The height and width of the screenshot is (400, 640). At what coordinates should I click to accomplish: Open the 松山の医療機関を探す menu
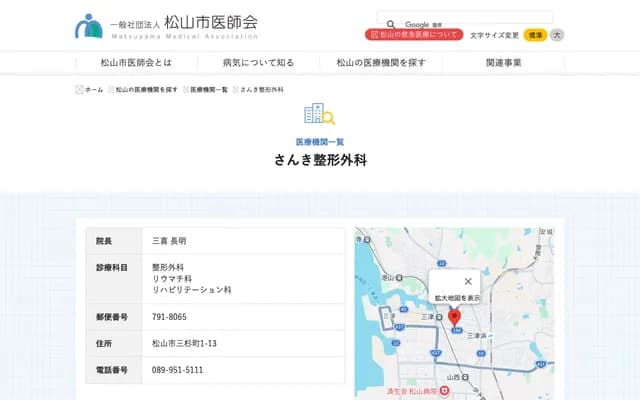(x=381, y=62)
